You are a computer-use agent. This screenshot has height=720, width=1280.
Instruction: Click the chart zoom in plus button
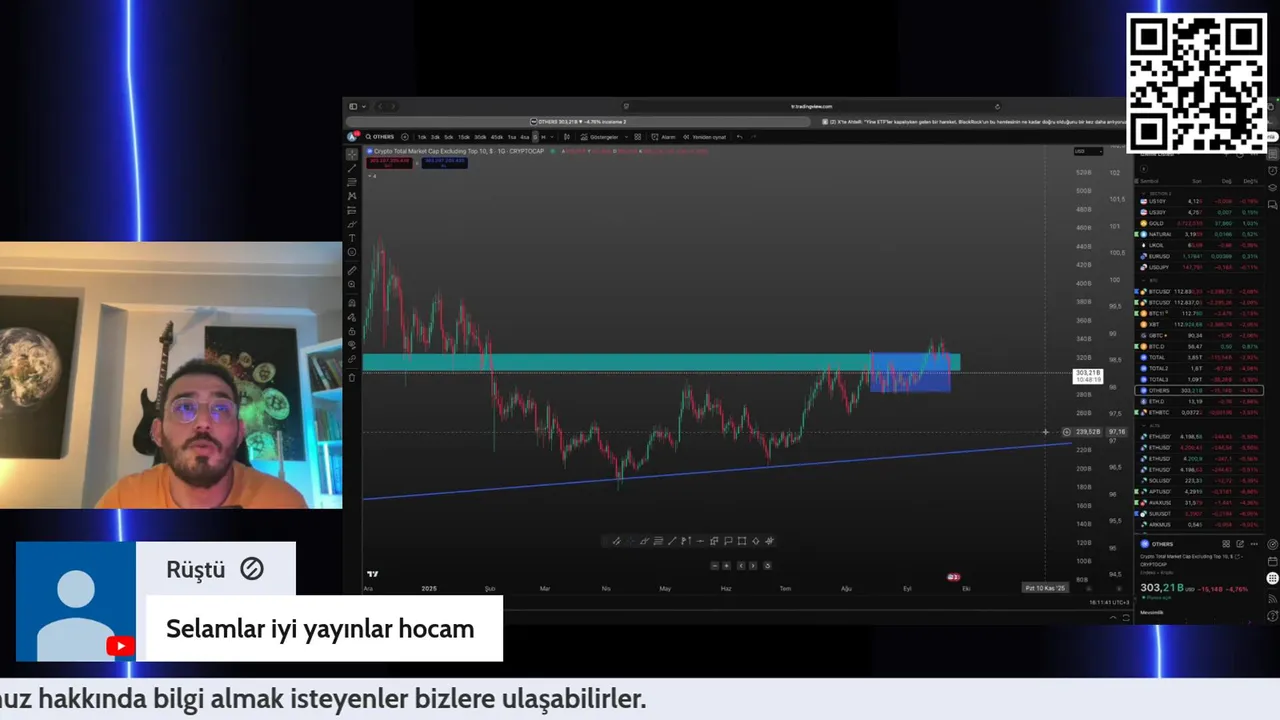tap(726, 566)
